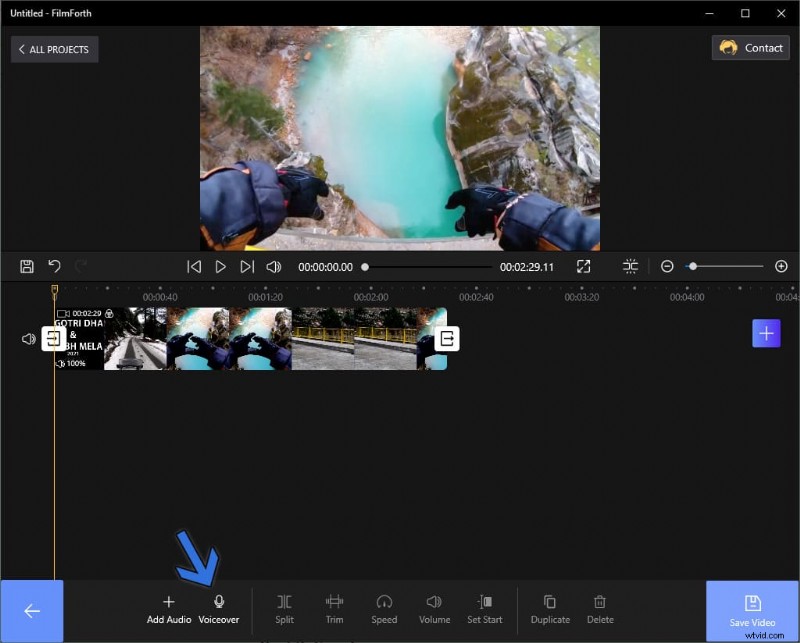Viewport: 800px width, 643px height.
Task: Open the timeline adjustment settings icon
Action: 631,266
